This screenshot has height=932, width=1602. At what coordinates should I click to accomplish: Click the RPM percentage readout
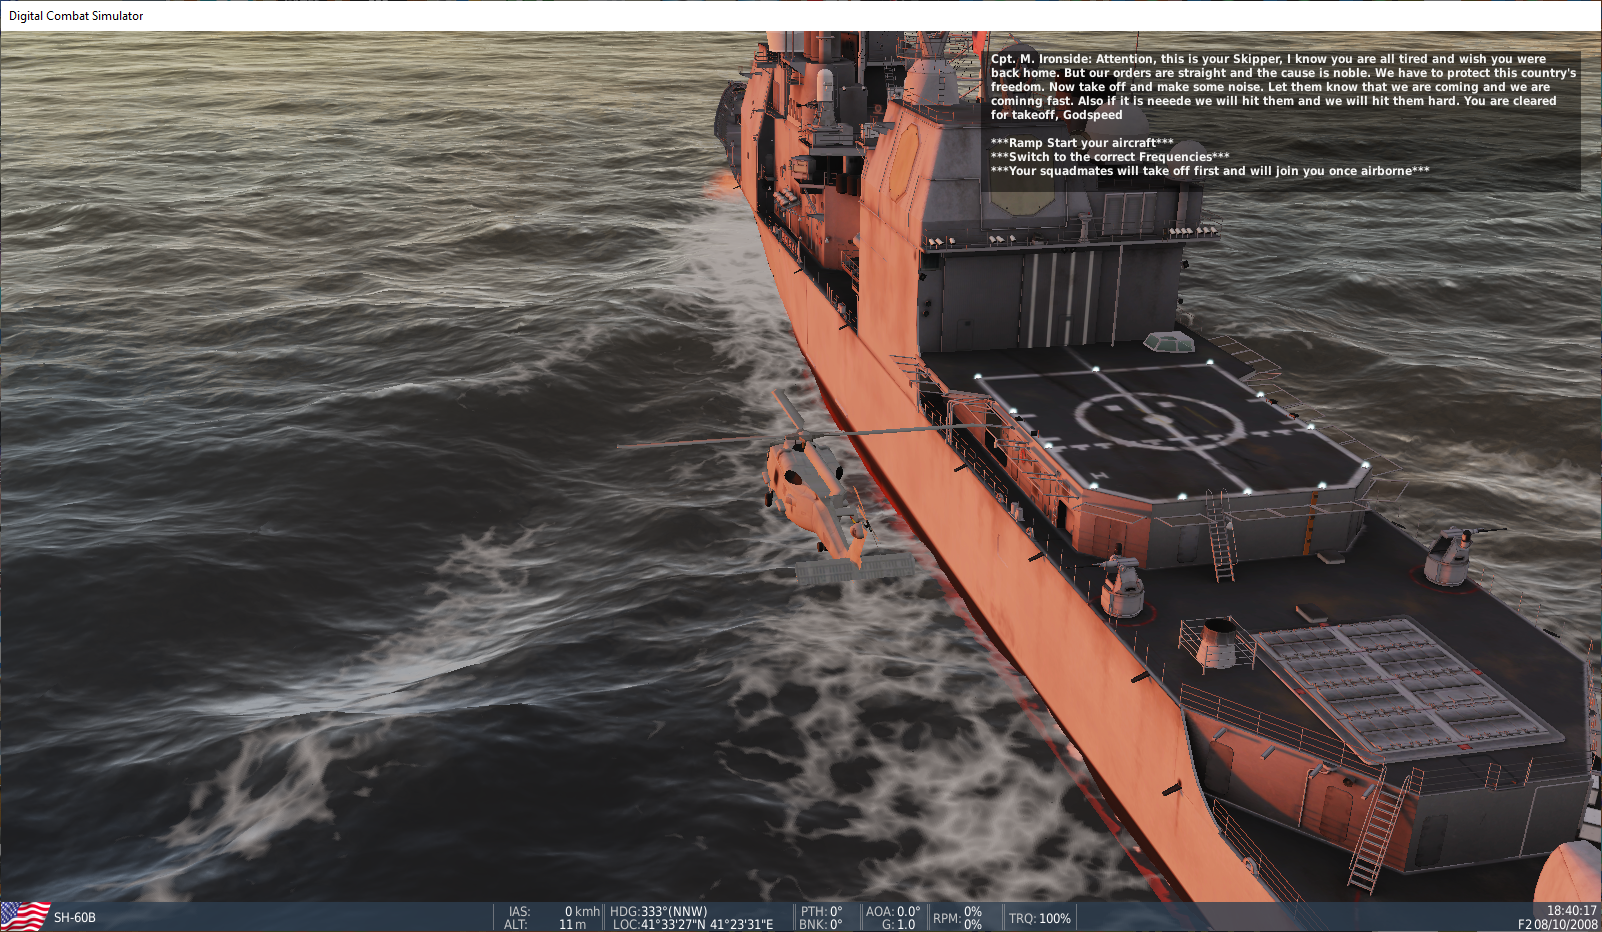click(957, 918)
